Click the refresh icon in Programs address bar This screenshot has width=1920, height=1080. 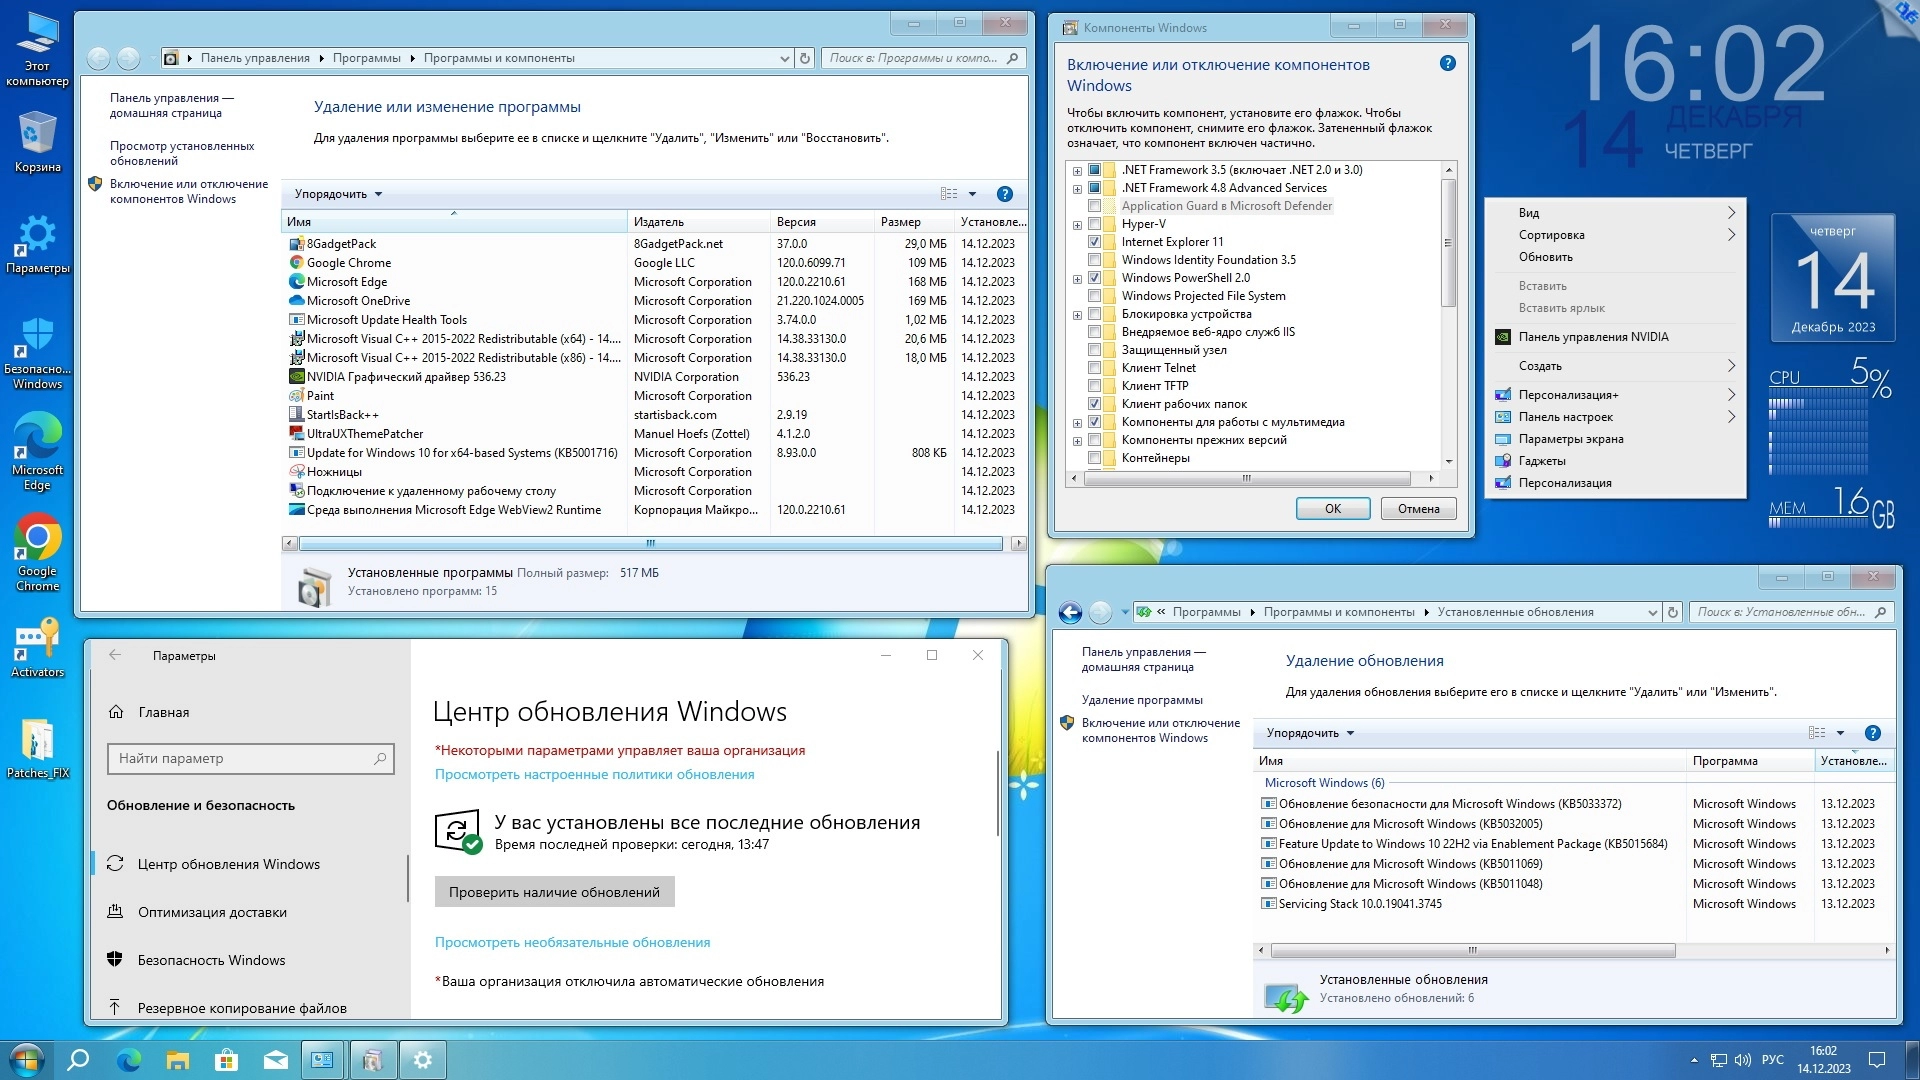(x=805, y=58)
